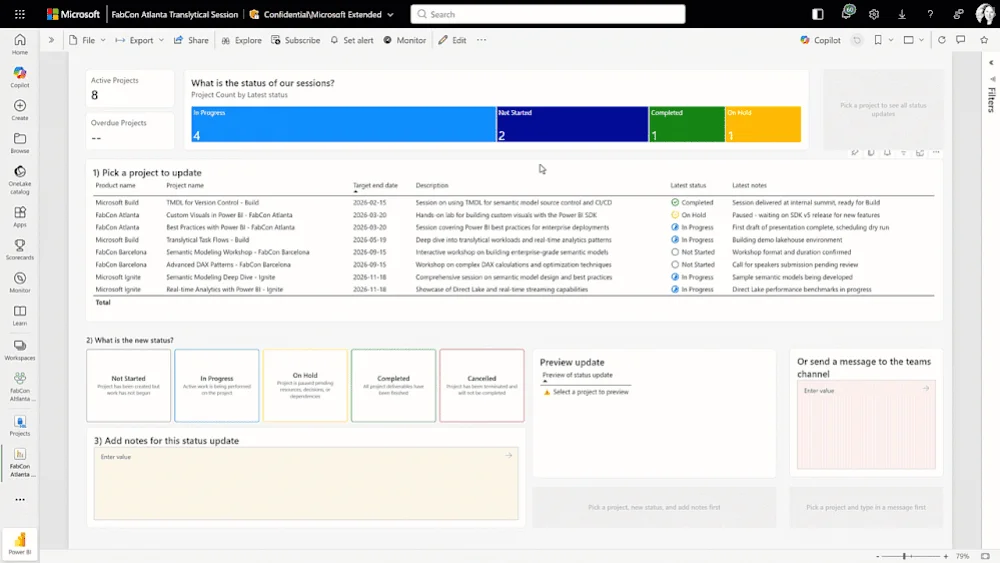Reset report to default with undo icon
This screenshot has height=563, width=1000.
click(x=857, y=40)
